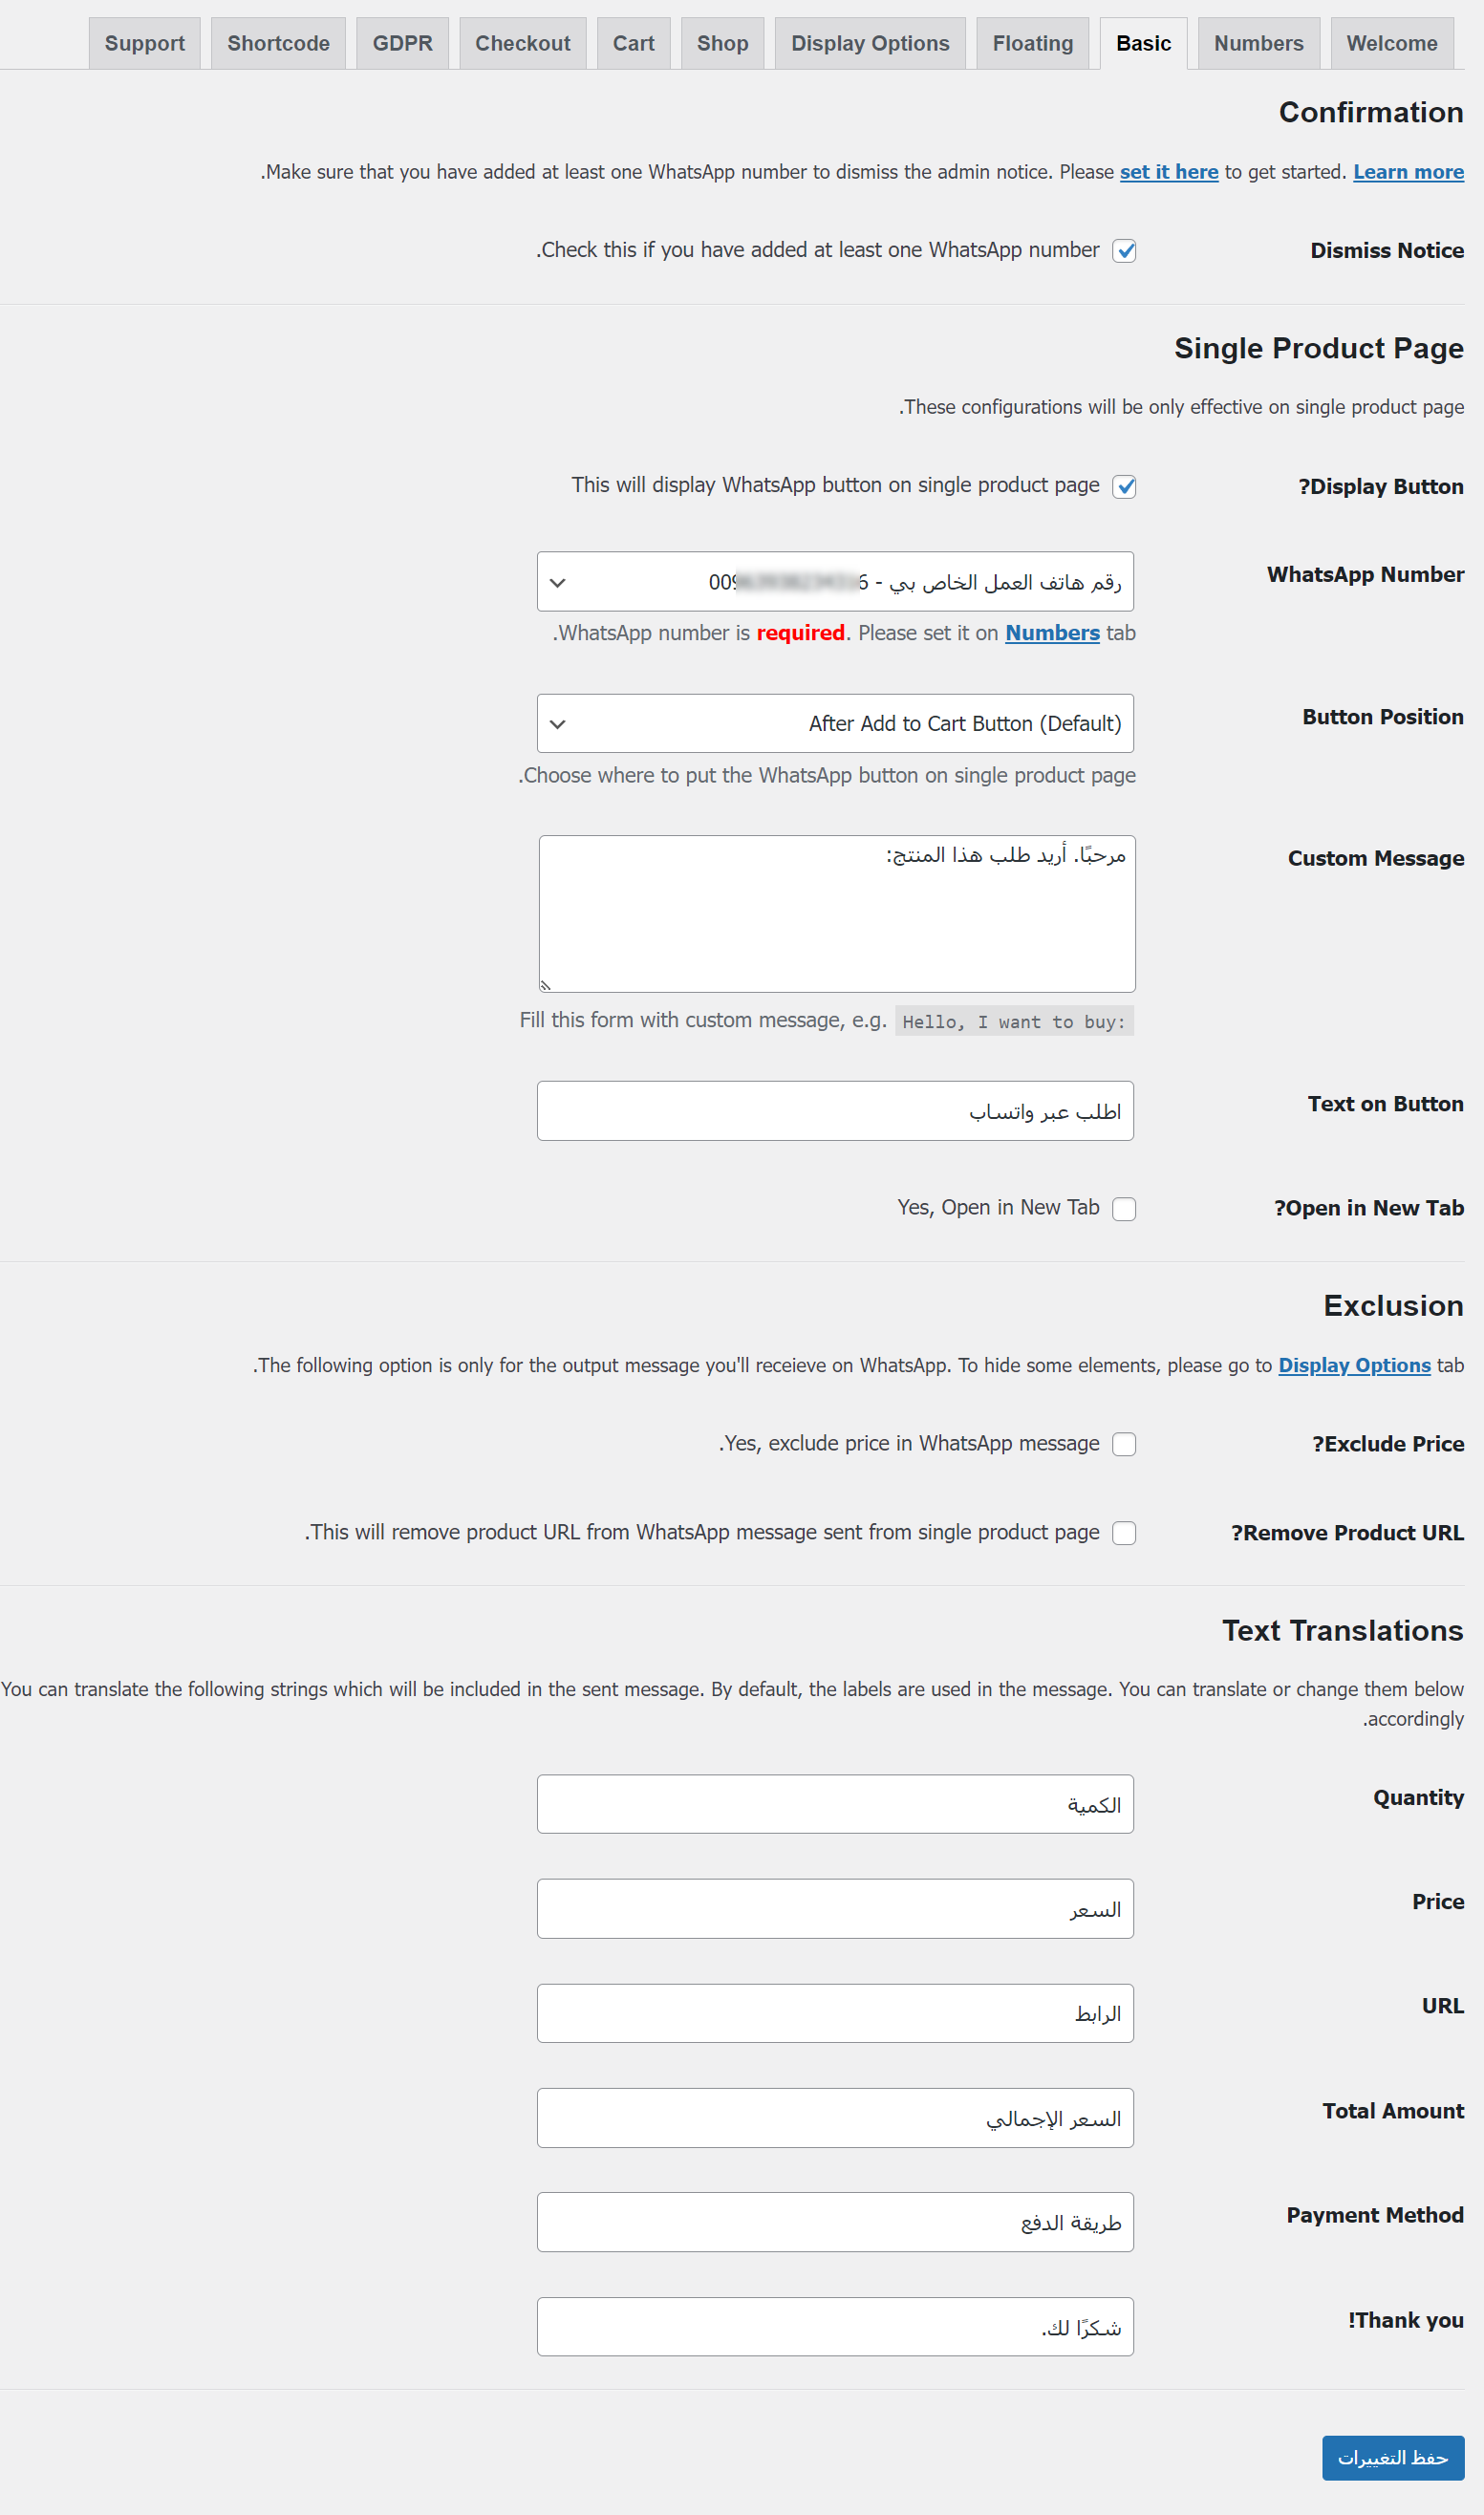
Task: Open the Numbers tab
Action: (1258, 43)
